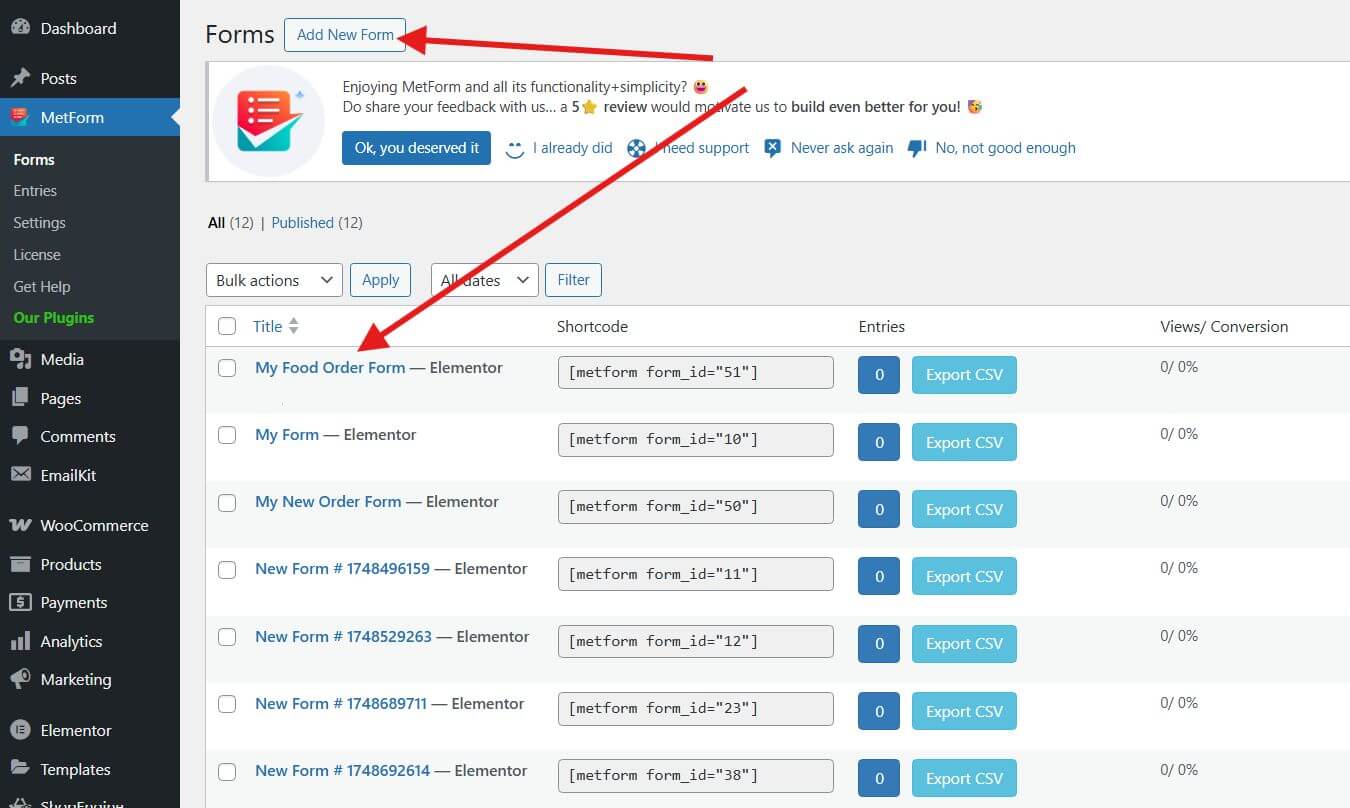The height and width of the screenshot is (808, 1350).
Task: Export CSV for My Food Order Form
Action: click(964, 375)
